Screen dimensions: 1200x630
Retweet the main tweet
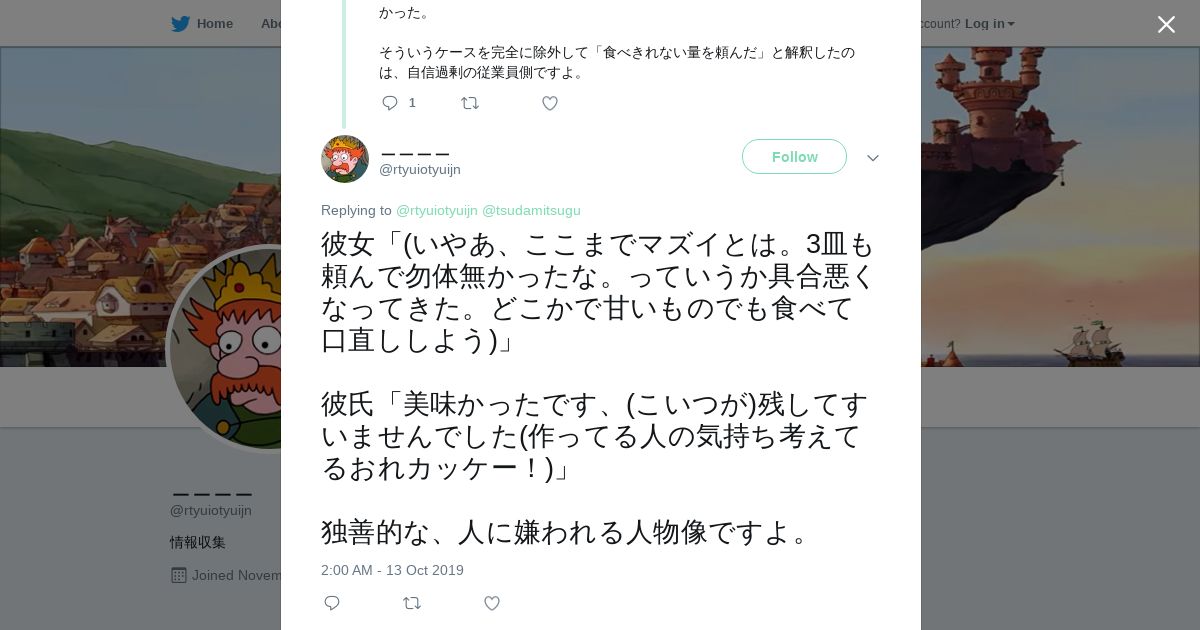pyautogui.click(x=412, y=603)
